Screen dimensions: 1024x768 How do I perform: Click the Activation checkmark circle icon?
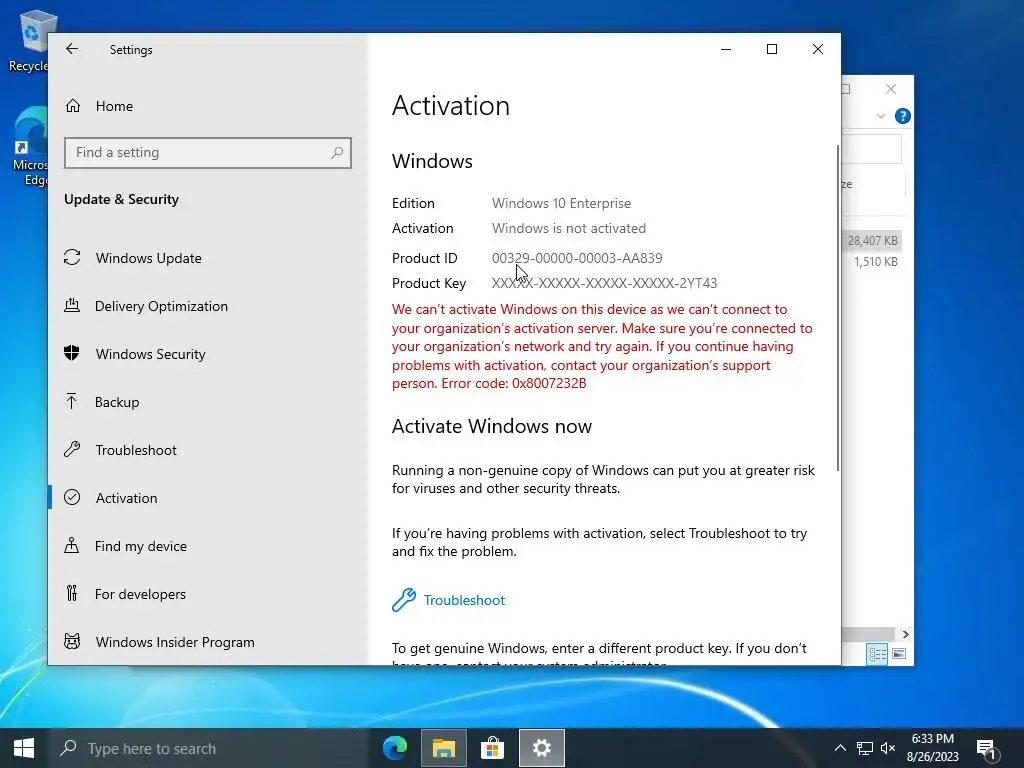pos(72,498)
